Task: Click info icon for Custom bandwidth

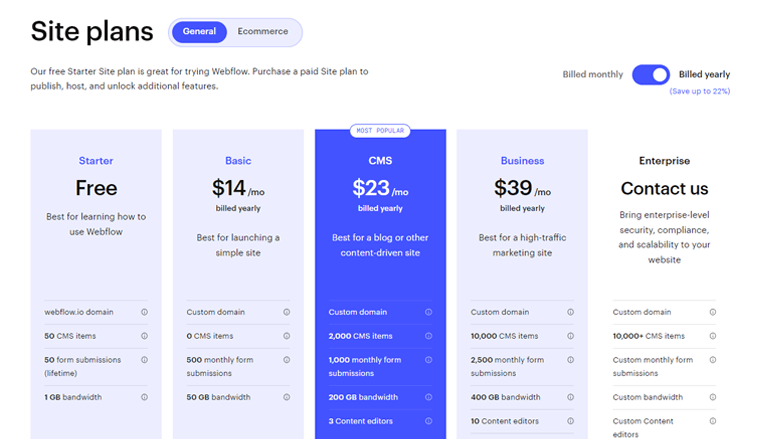Action: coord(713,397)
